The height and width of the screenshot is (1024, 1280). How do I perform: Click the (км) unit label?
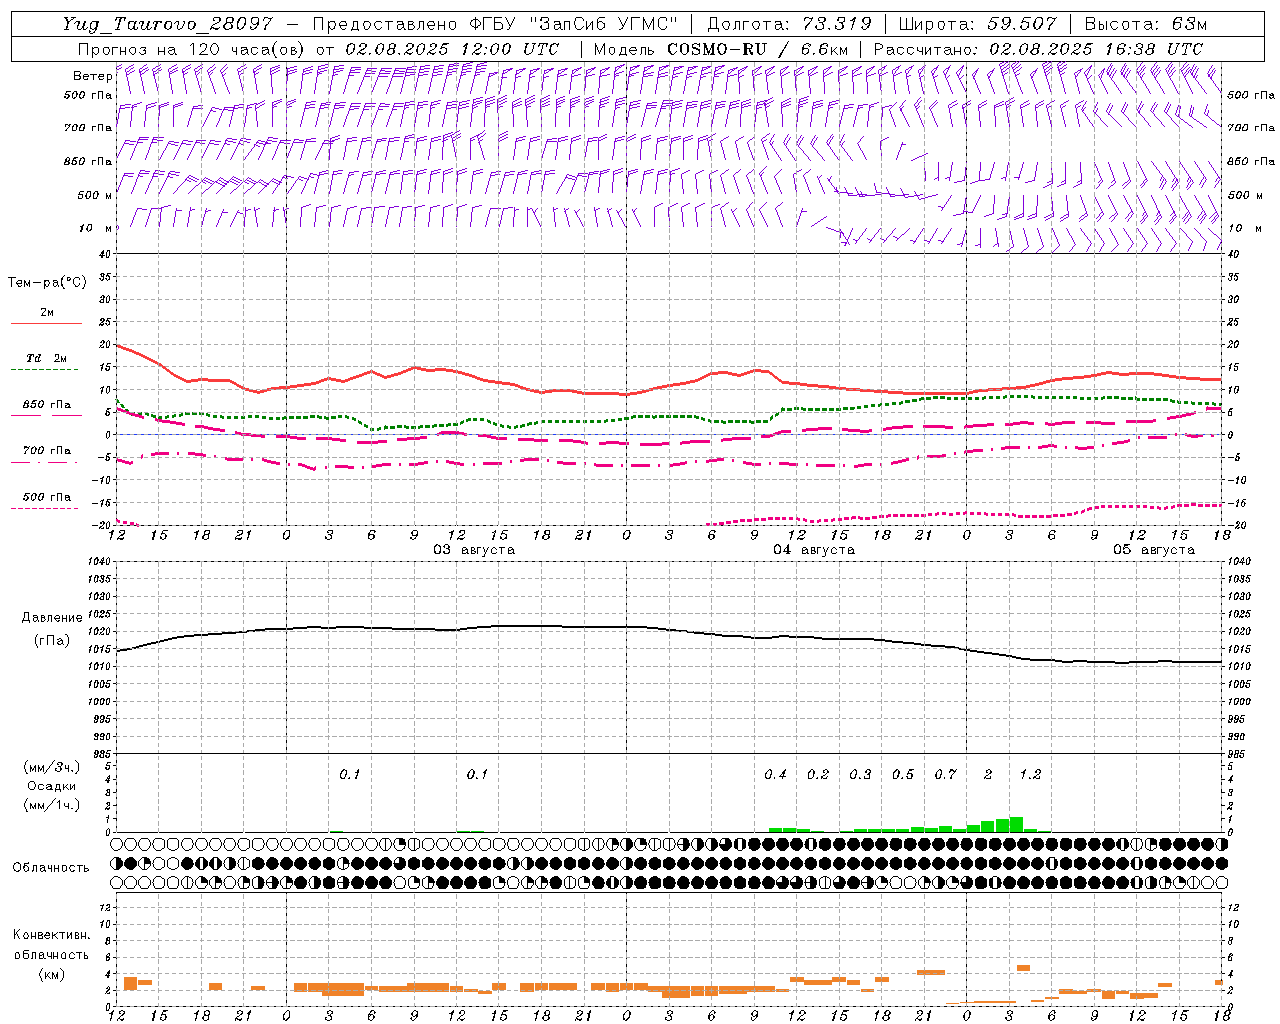pos(51,974)
